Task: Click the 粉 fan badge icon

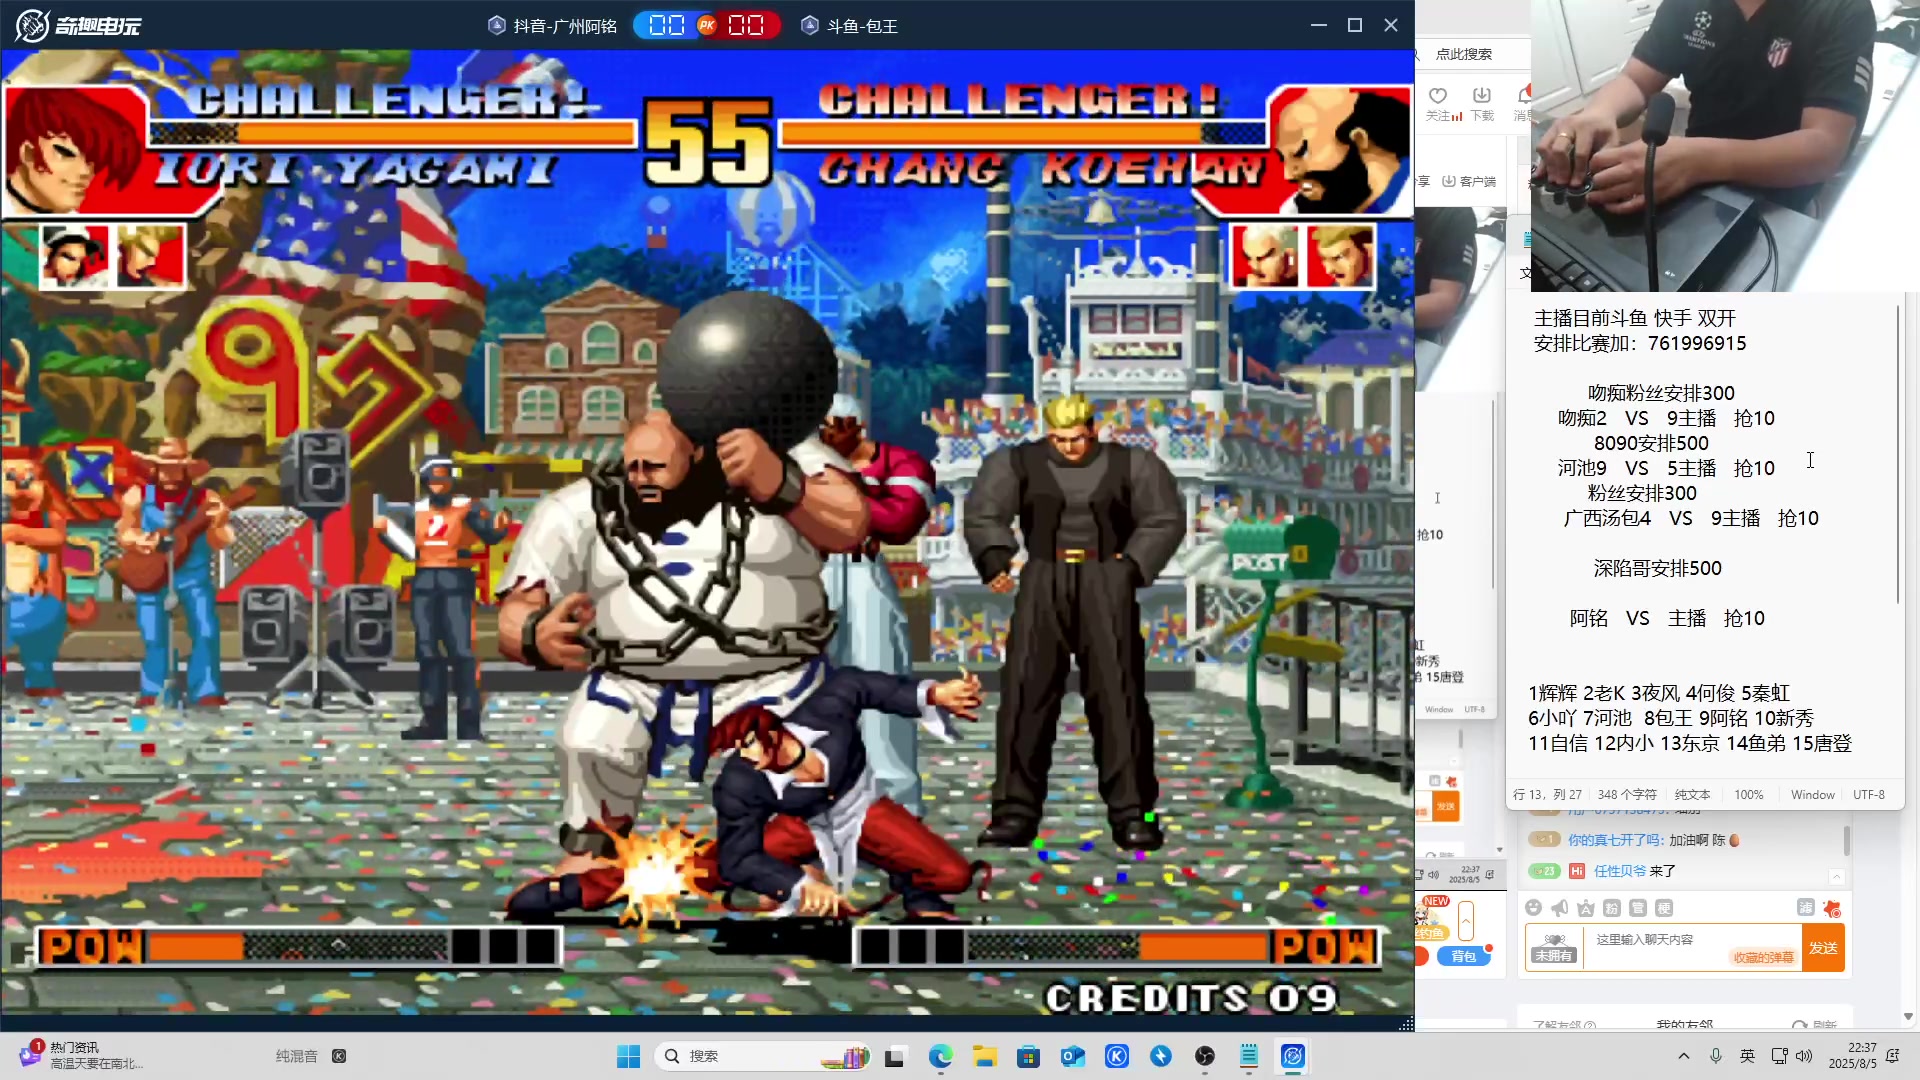Action: coord(1612,908)
